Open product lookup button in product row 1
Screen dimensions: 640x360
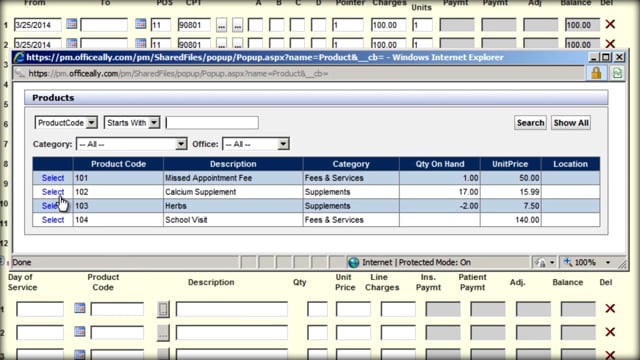click(163, 309)
